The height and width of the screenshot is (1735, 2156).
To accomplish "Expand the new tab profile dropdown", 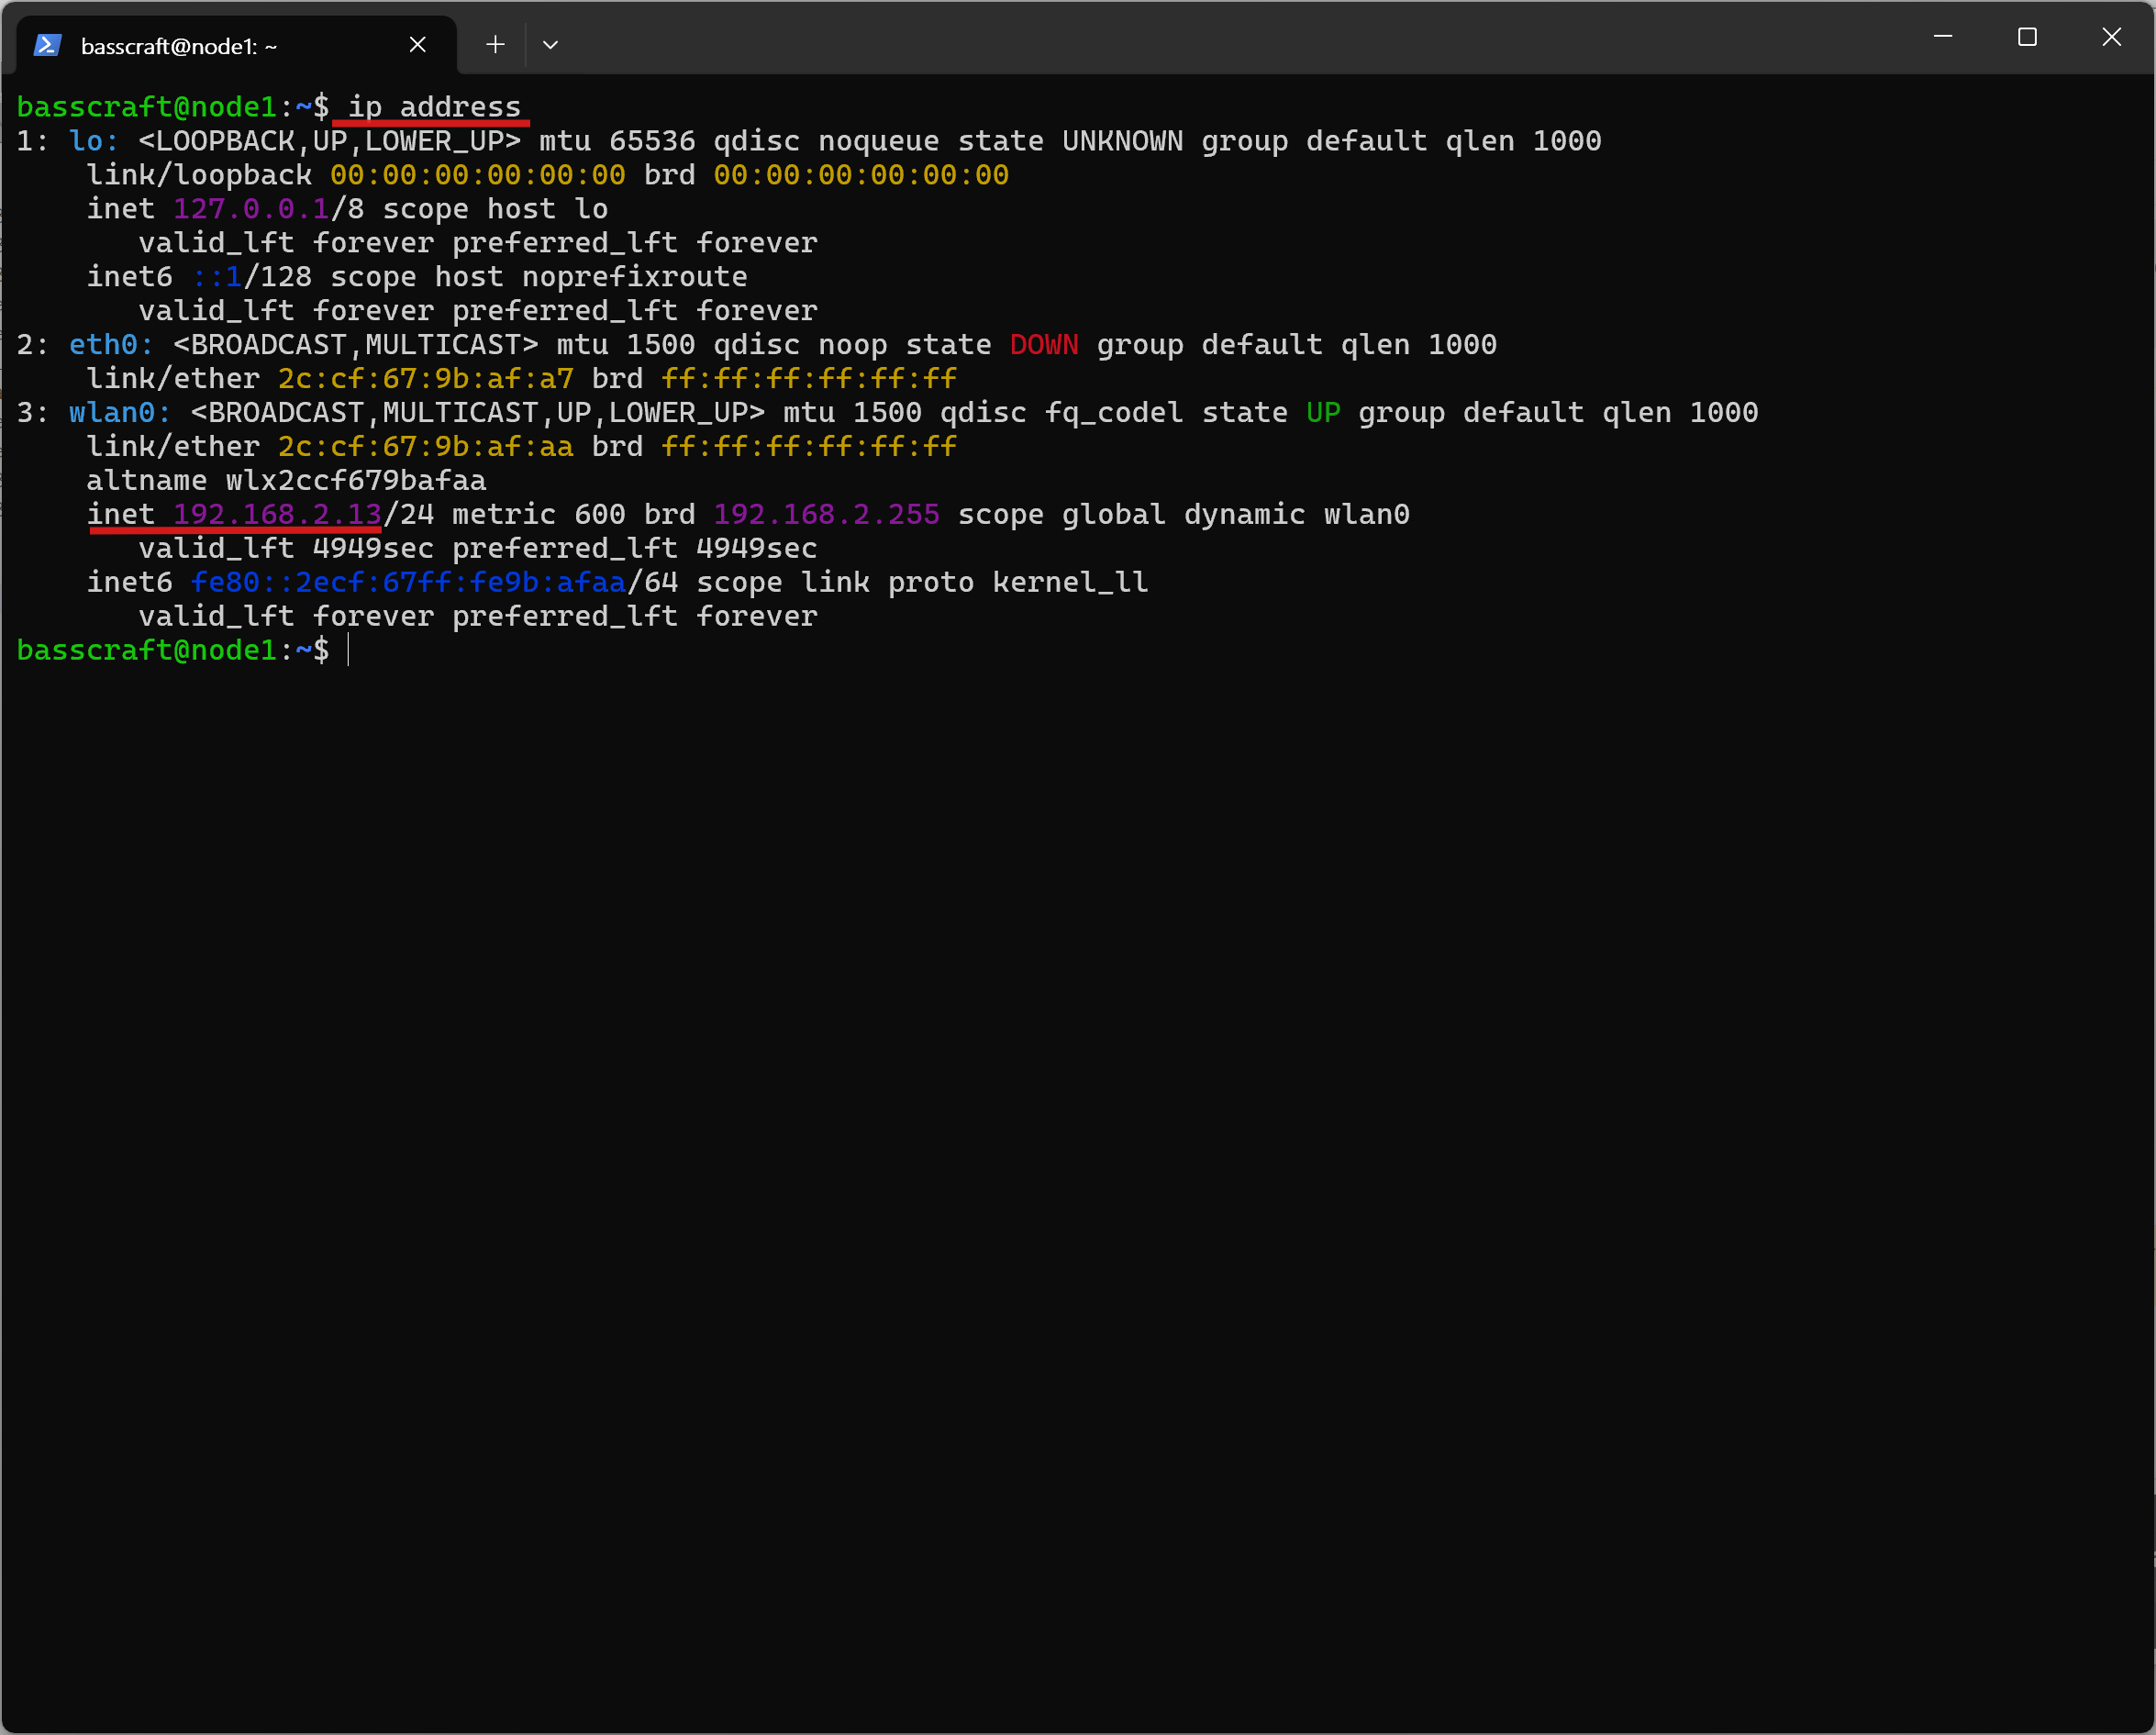I will [550, 45].
